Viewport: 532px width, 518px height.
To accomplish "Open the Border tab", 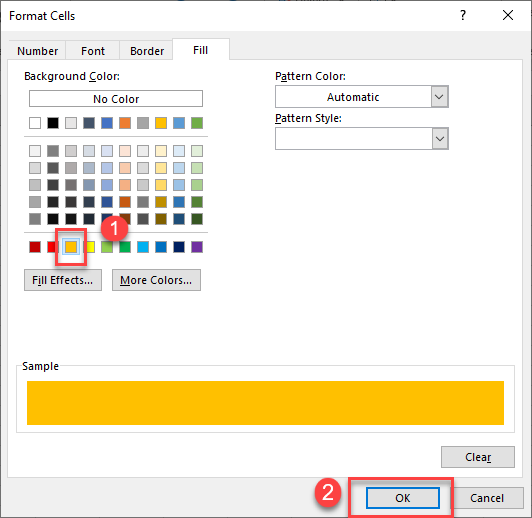I will pos(147,51).
